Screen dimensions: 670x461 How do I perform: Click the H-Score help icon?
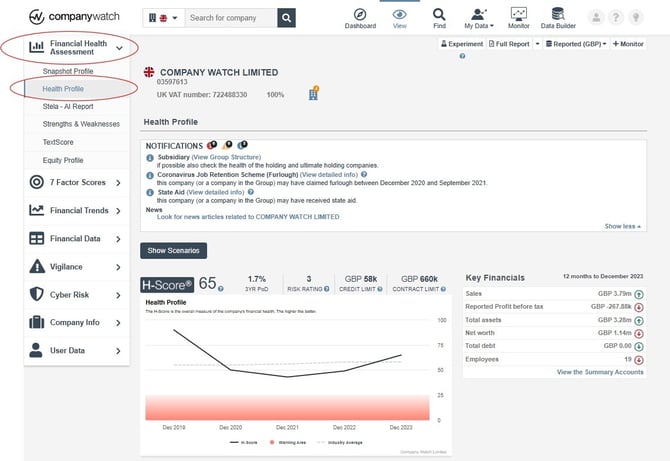click(x=221, y=289)
